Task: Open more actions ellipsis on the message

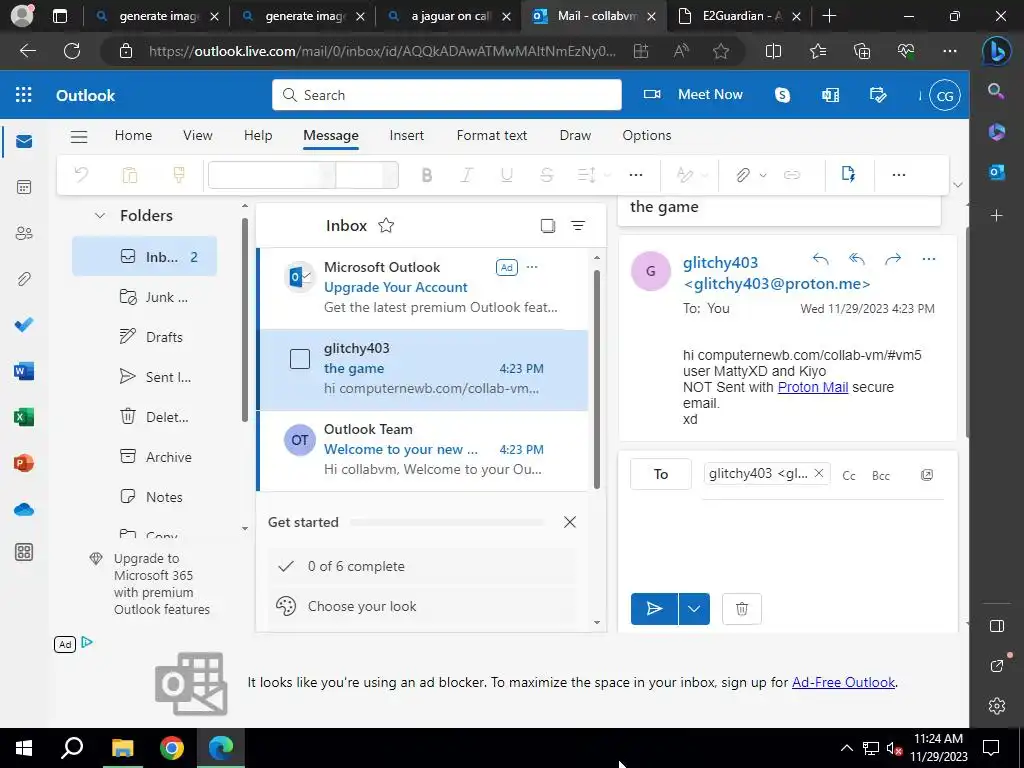Action: click(x=929, y=259)
